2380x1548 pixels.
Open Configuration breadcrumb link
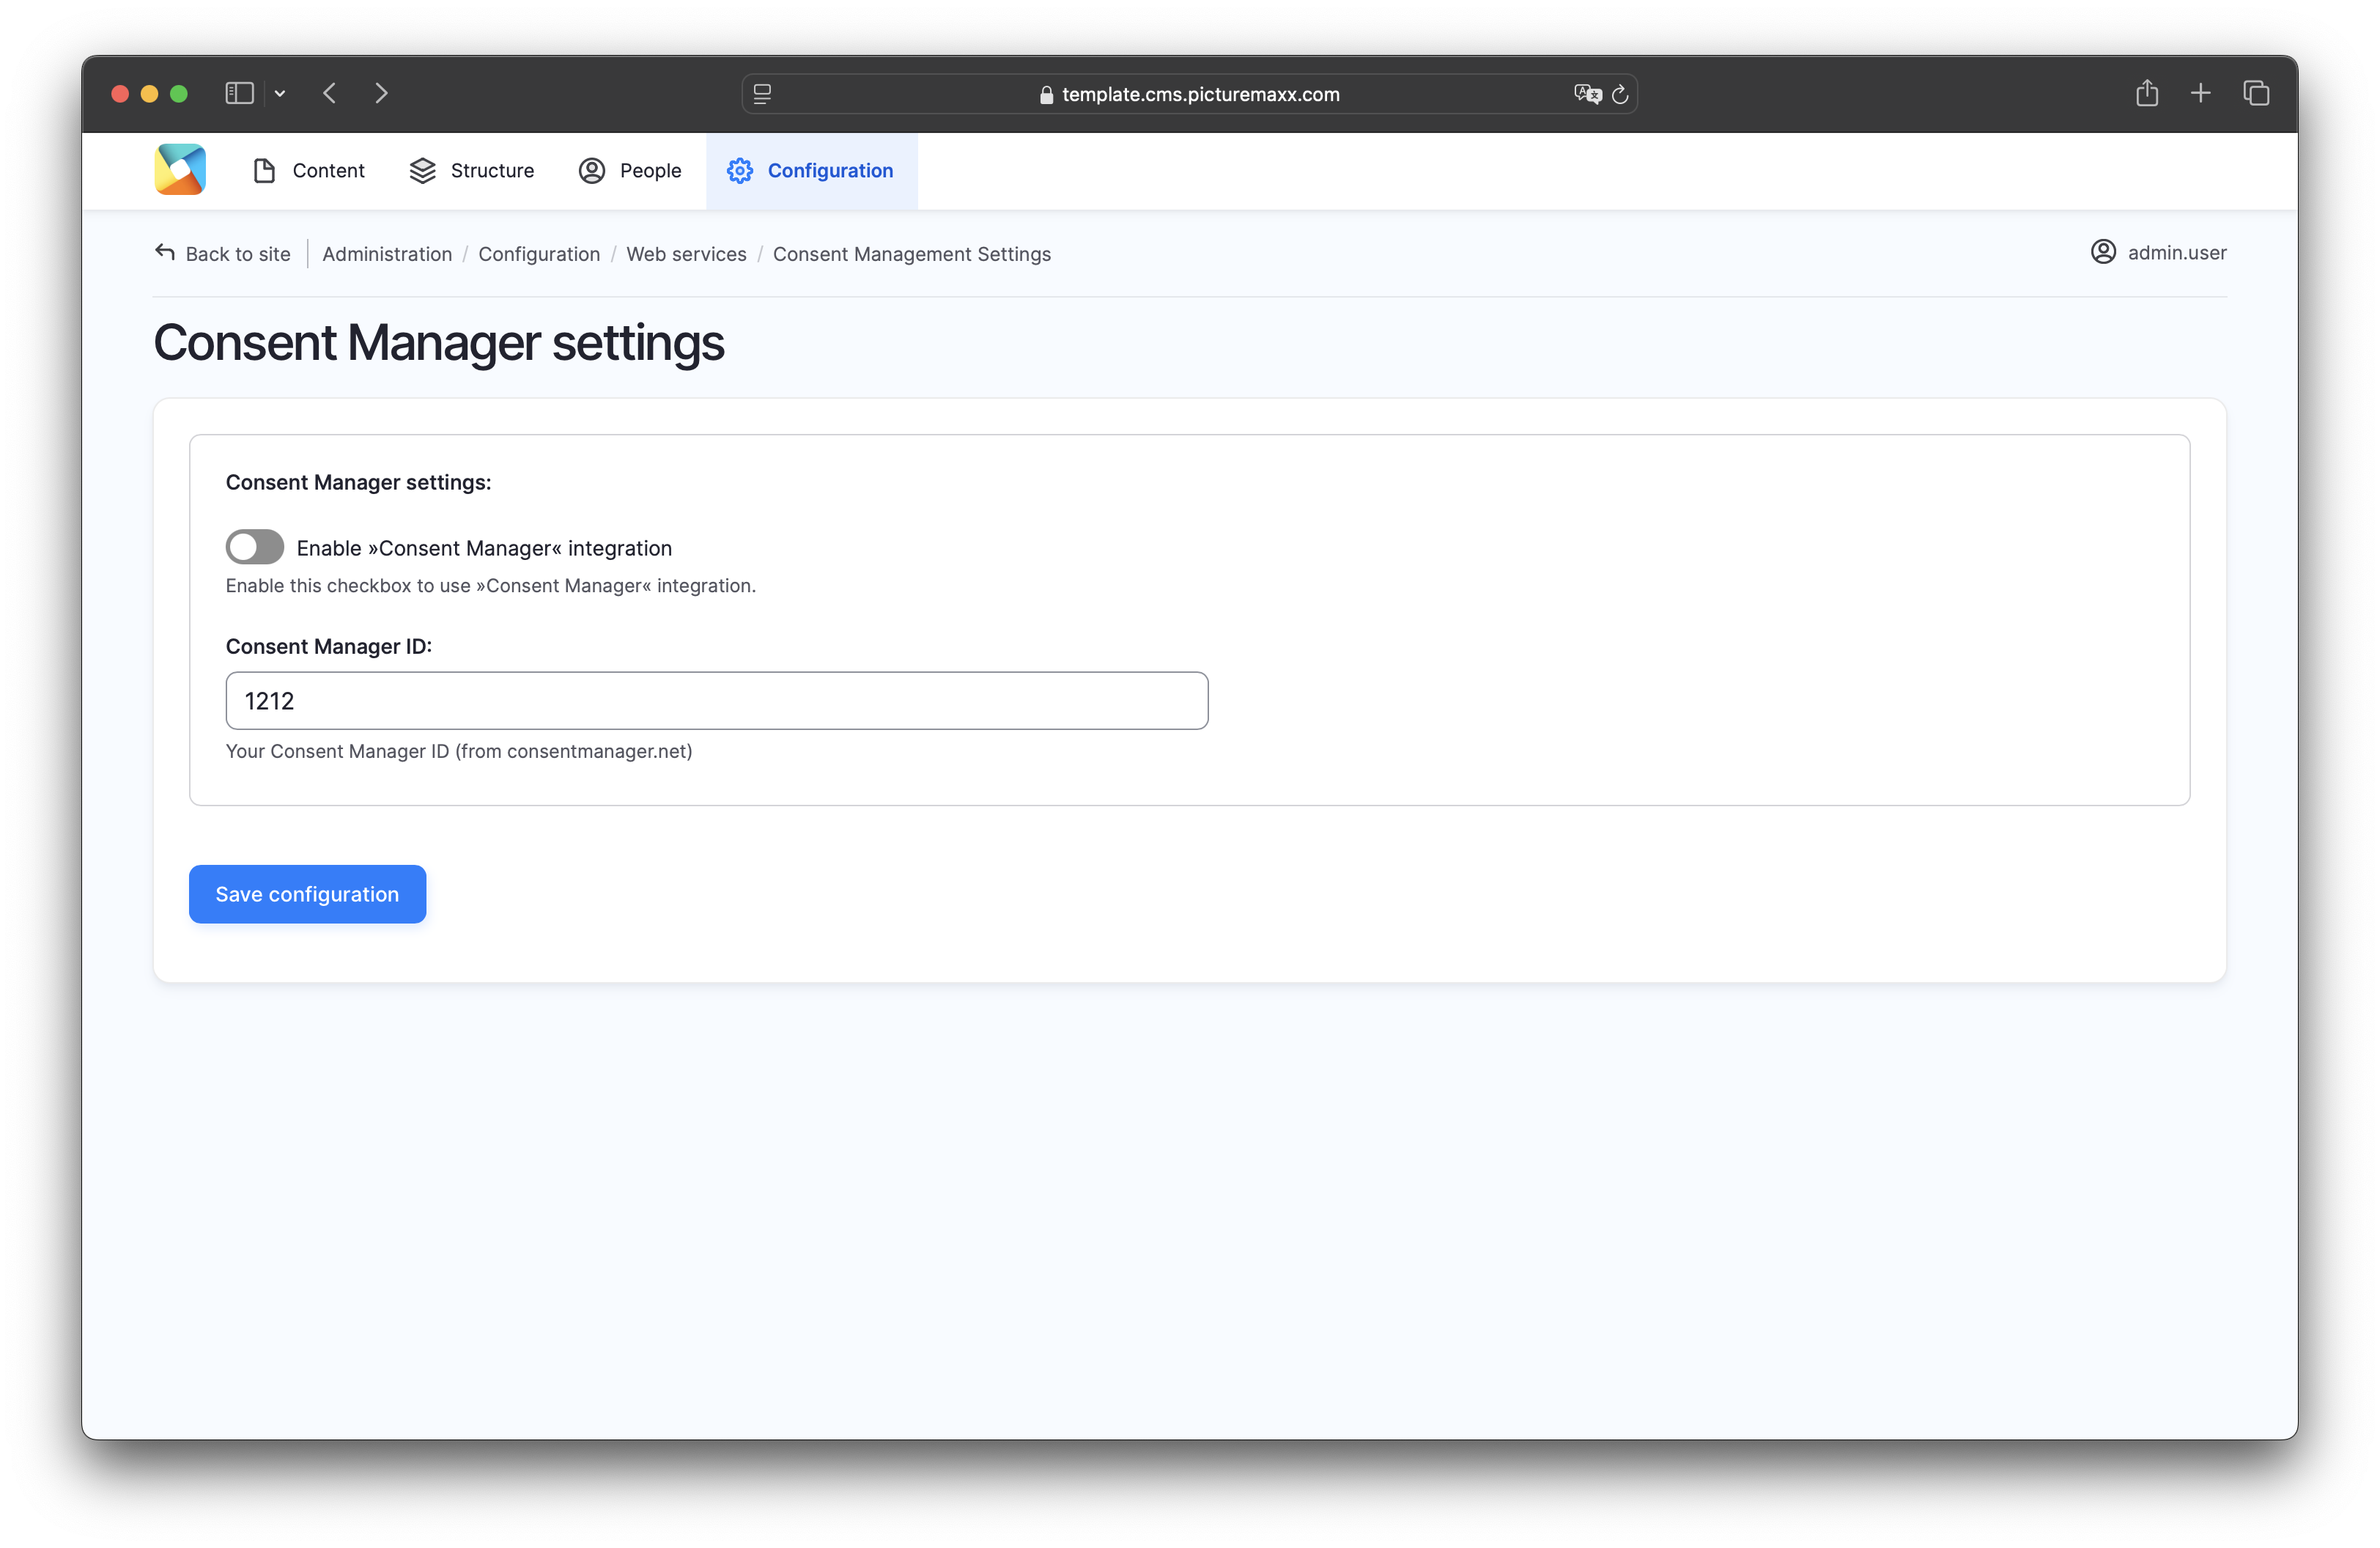pyautogui.click(x=539, y=254)
